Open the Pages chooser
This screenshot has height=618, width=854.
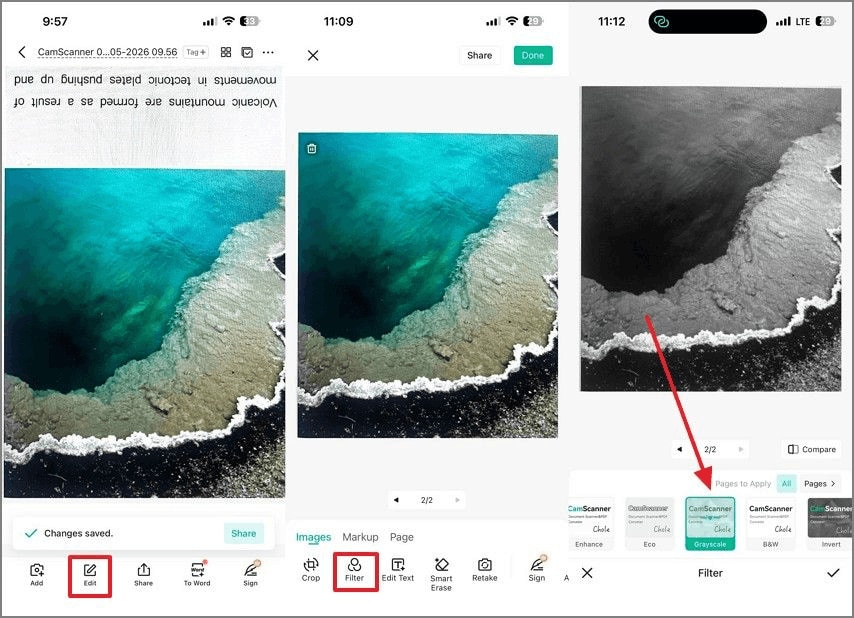(820, 484)
